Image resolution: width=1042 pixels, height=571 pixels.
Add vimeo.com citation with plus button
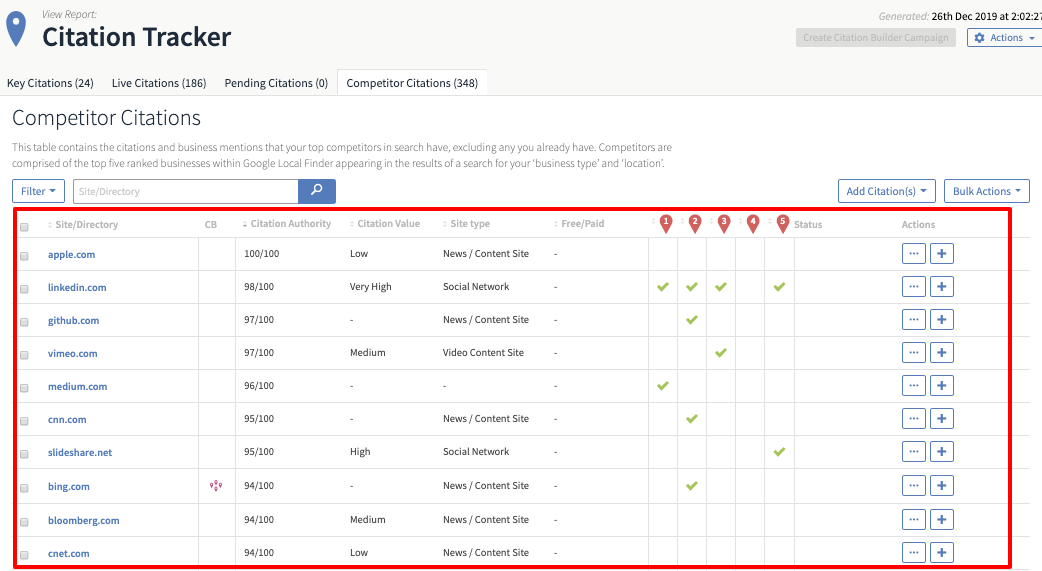click(942, 352)
